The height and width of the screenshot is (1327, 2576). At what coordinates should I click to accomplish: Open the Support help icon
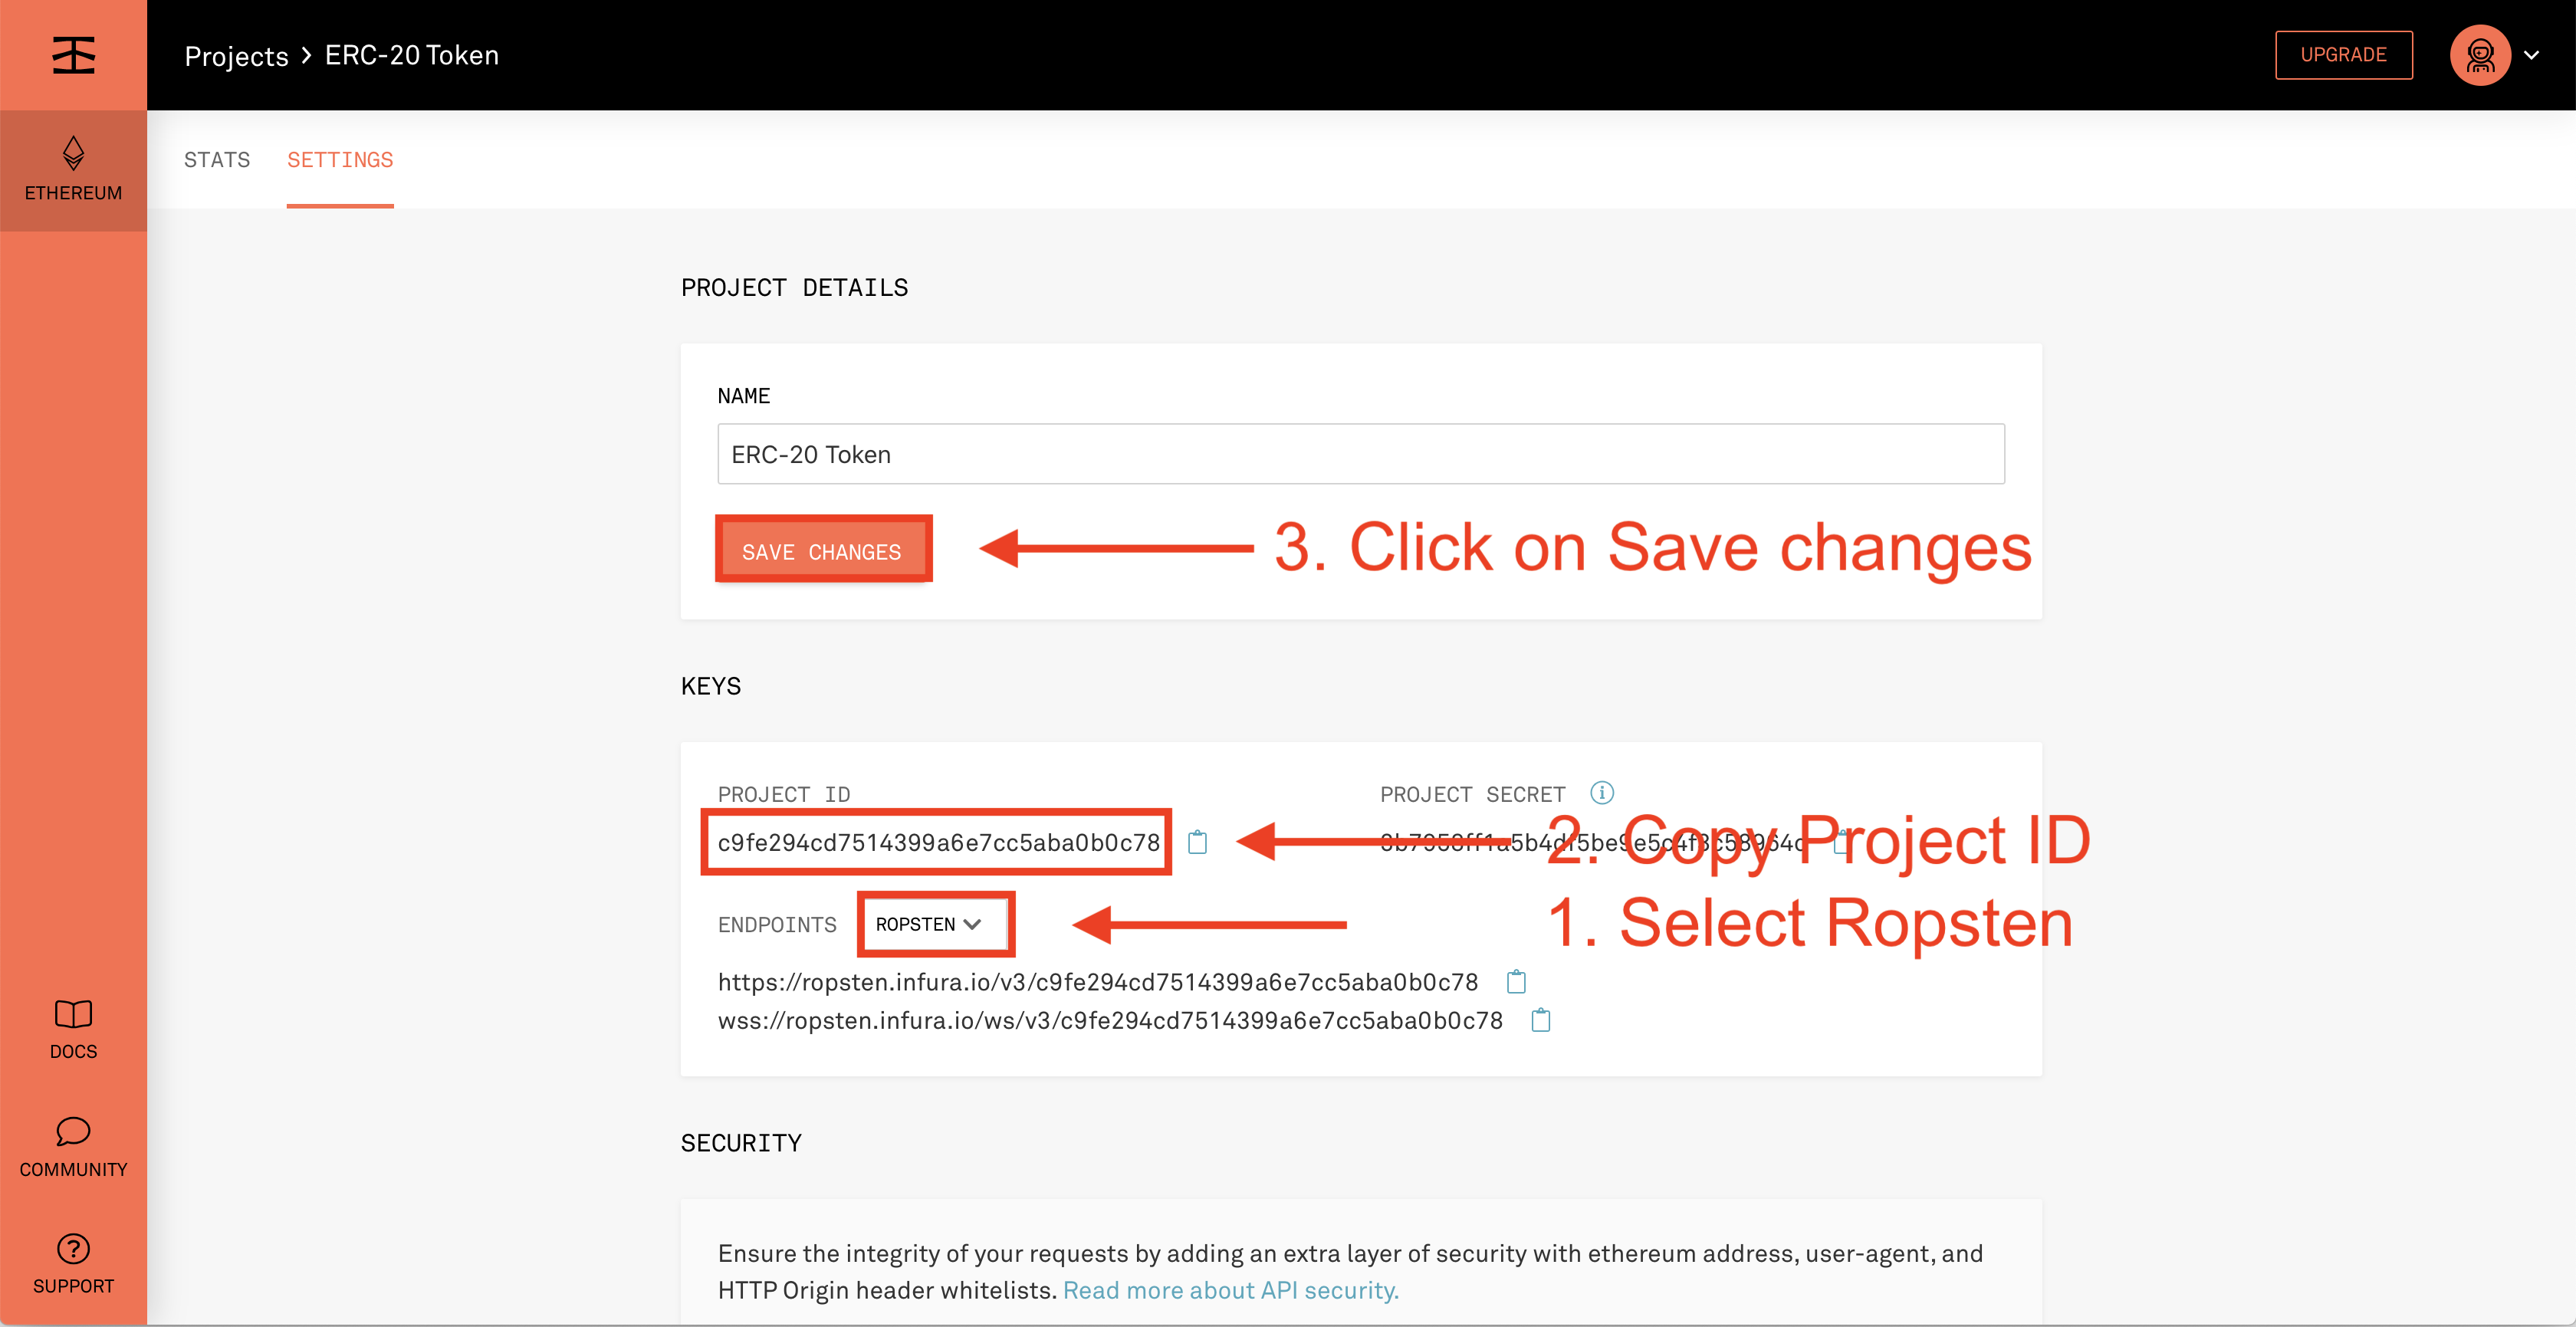(73, 1249)
